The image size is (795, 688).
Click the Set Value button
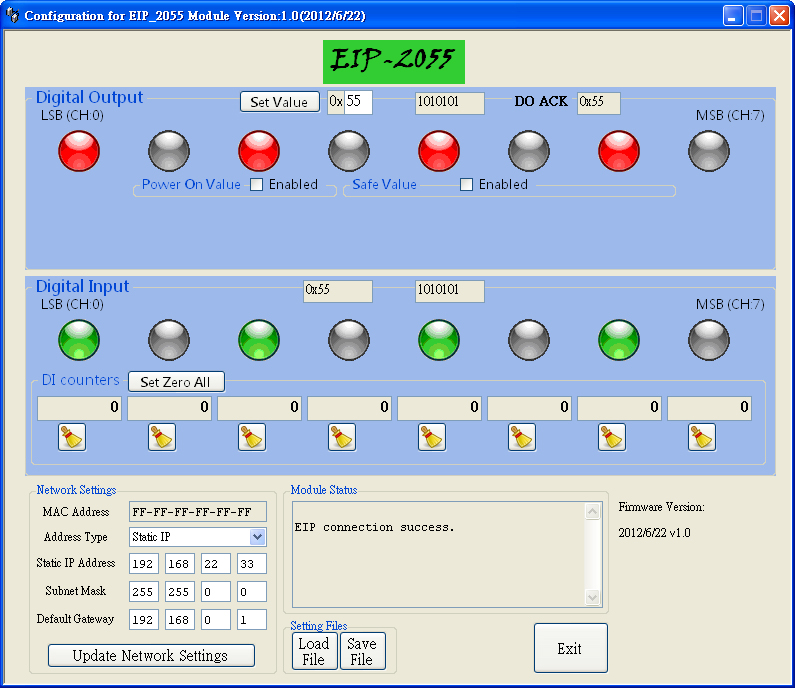point(280,102)
